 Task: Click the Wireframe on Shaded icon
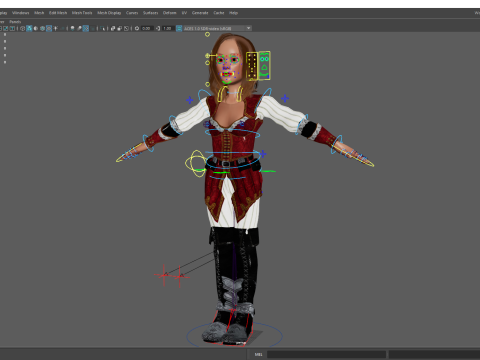coord(42,28)
